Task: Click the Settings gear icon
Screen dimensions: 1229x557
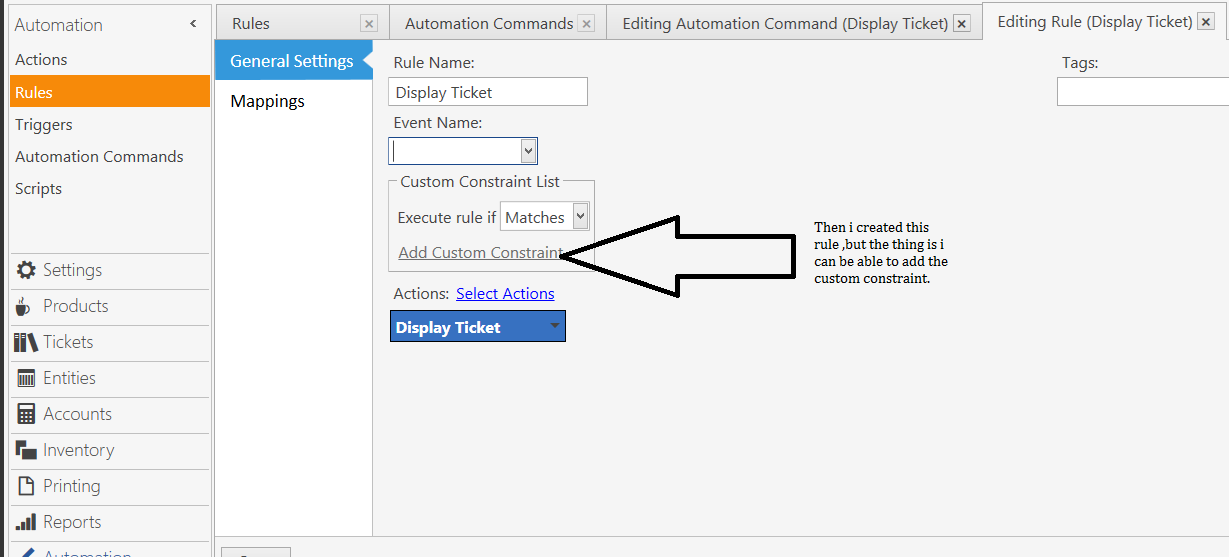Action: (26, 270)
